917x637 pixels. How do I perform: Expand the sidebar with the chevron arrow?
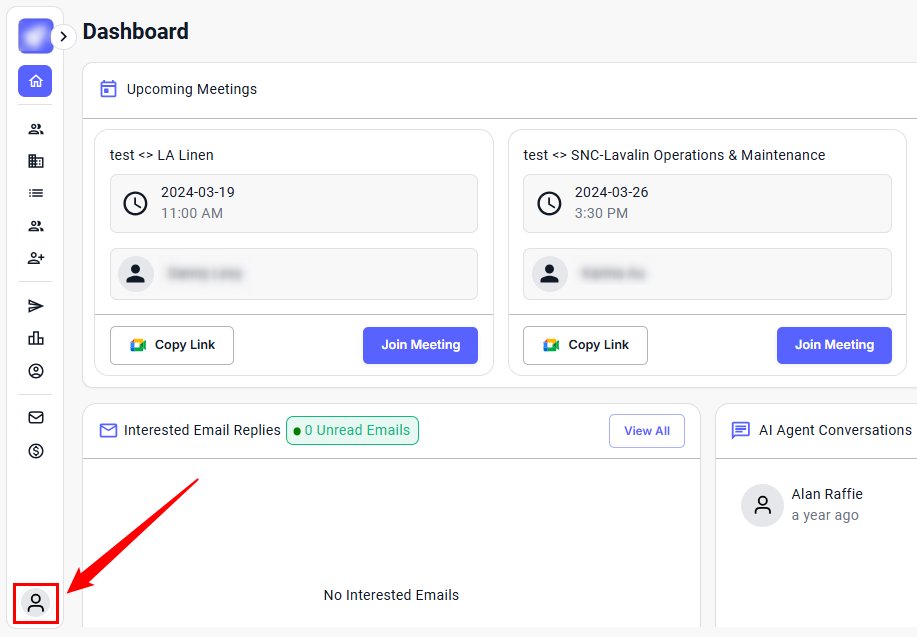coord(63,37)
